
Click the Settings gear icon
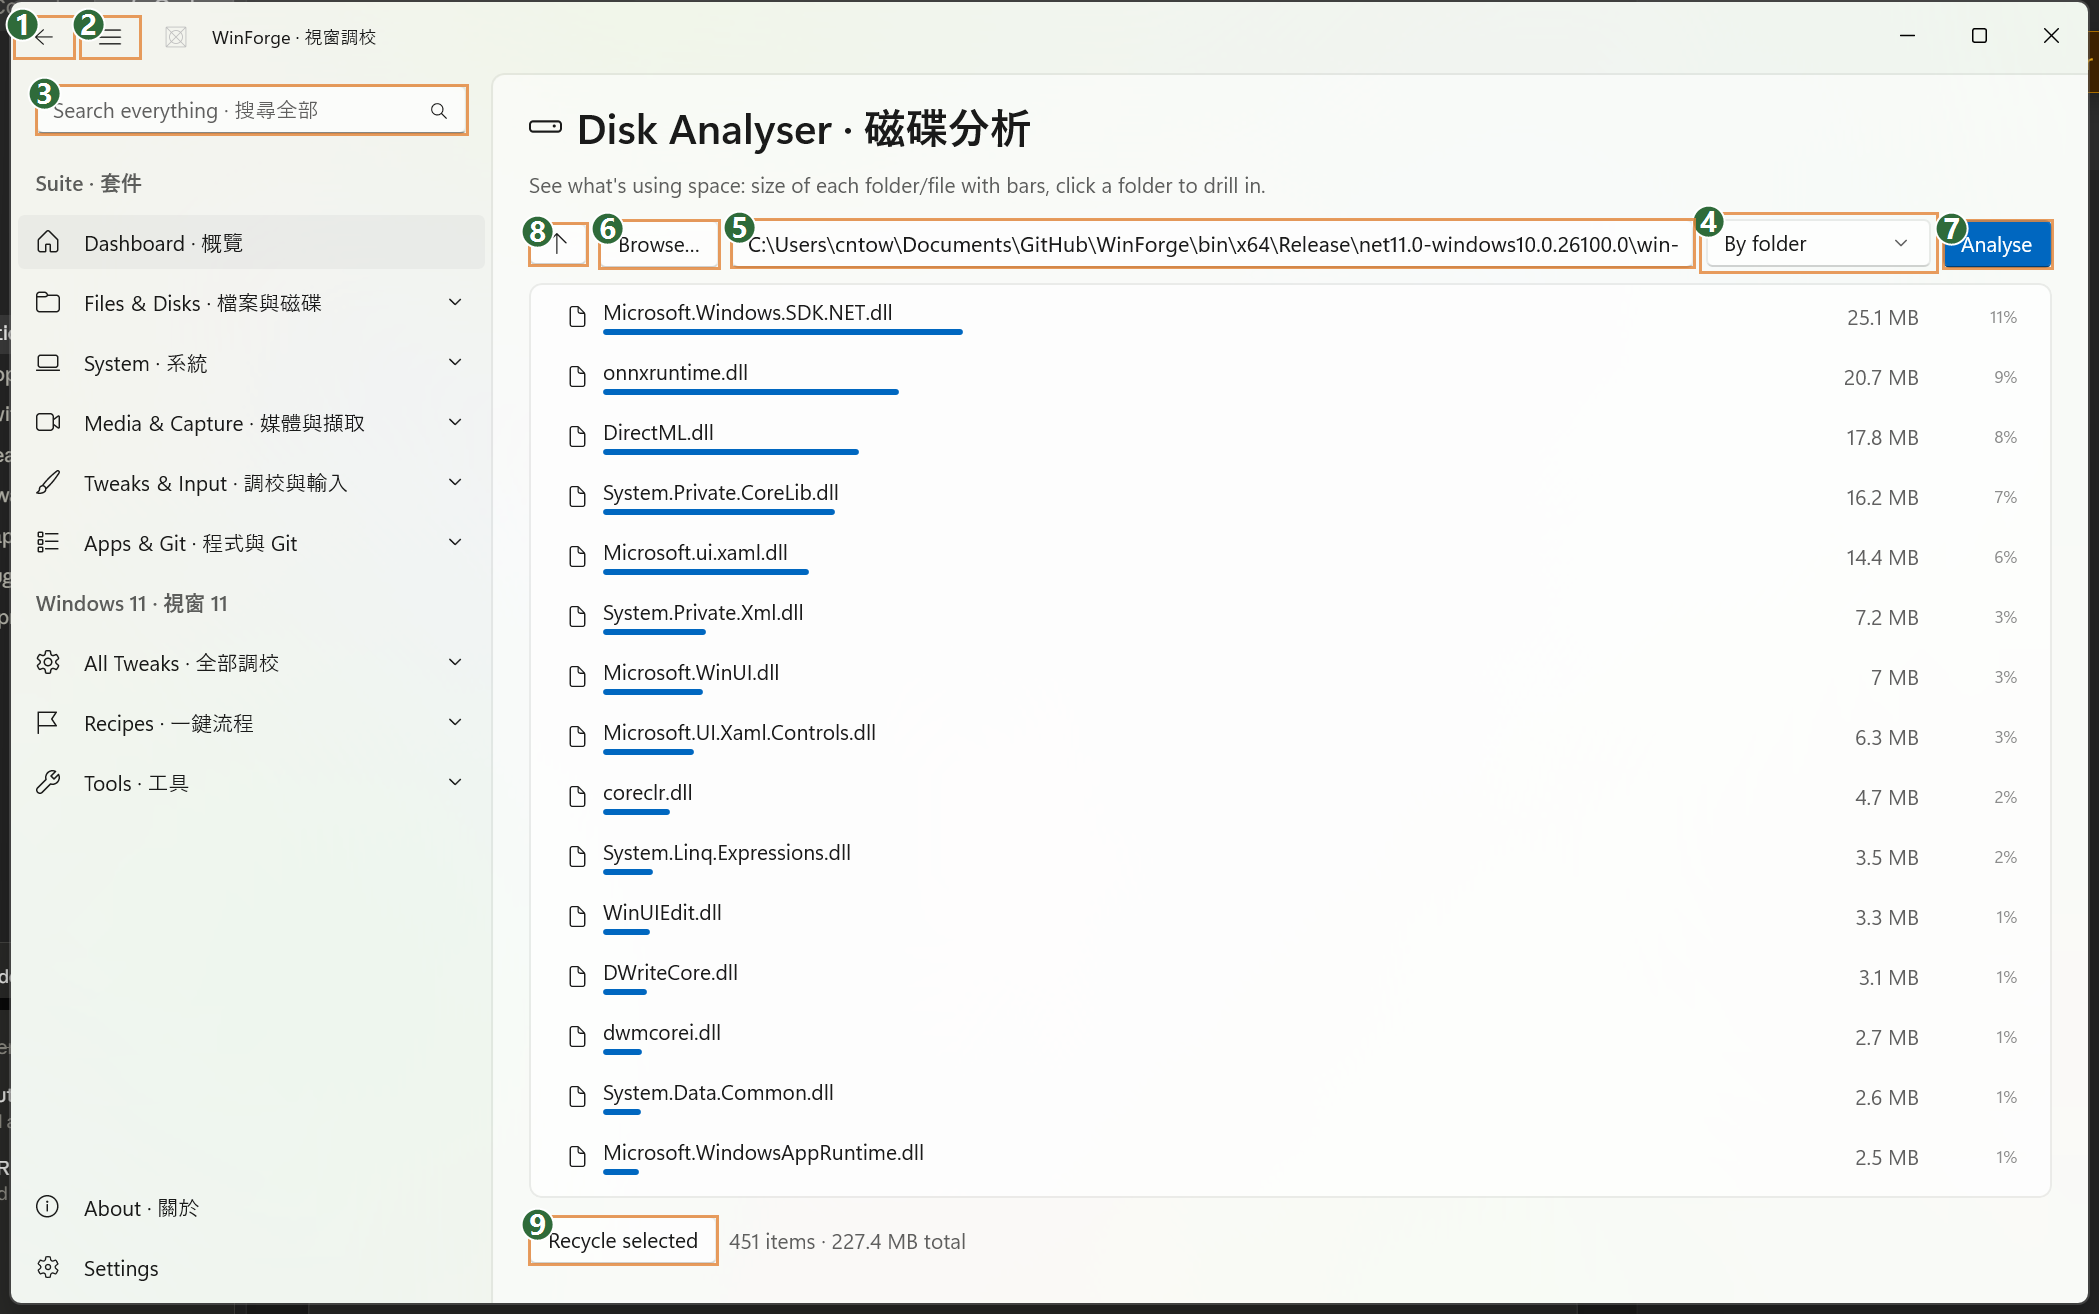coord(48,1268)
